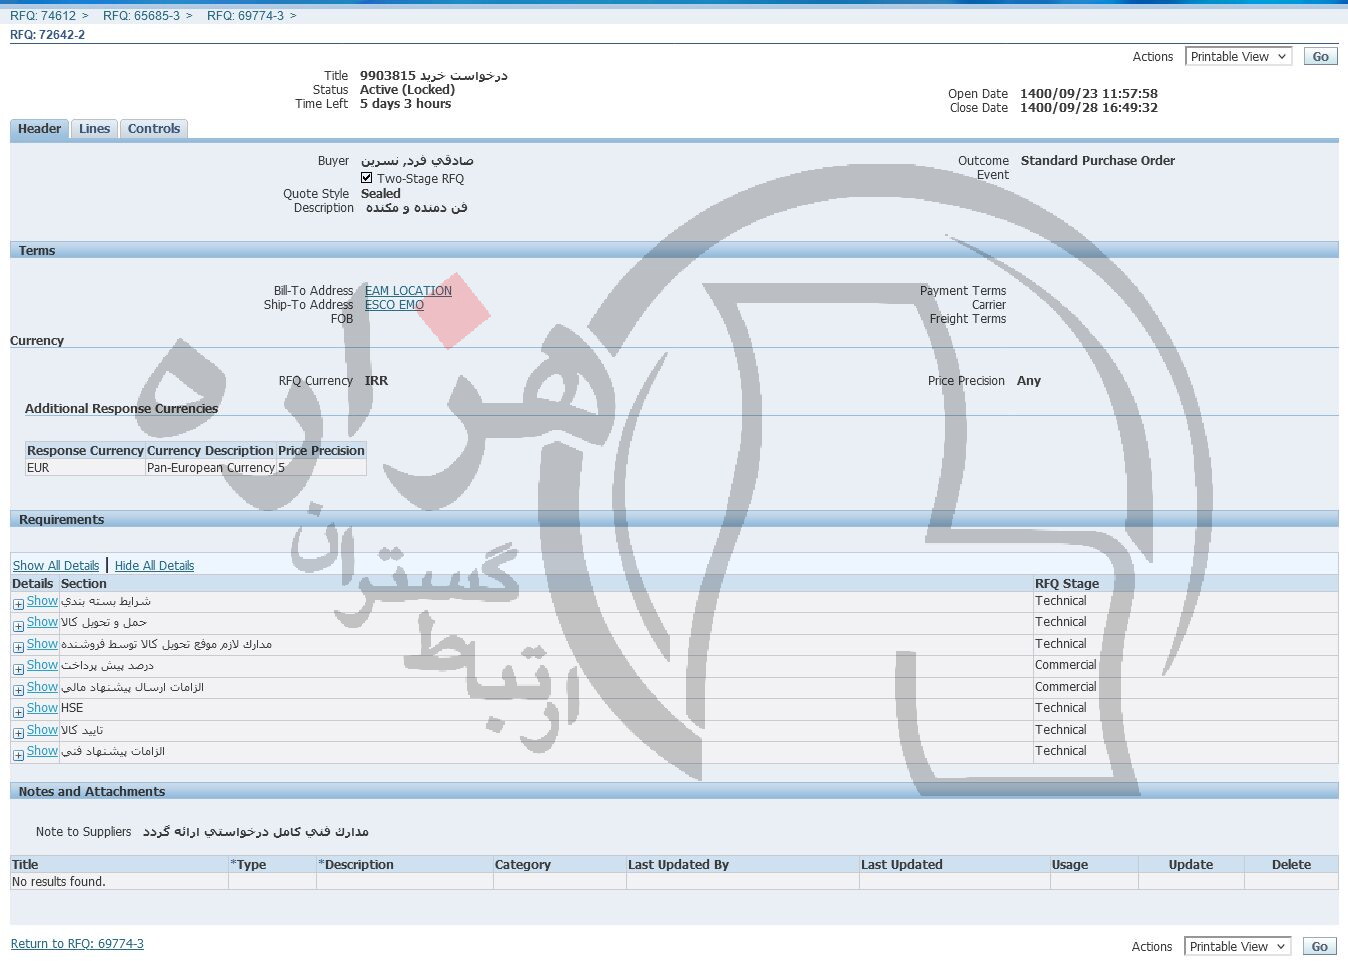Click Show link for تاييد كالا

(x=42, y=730)
